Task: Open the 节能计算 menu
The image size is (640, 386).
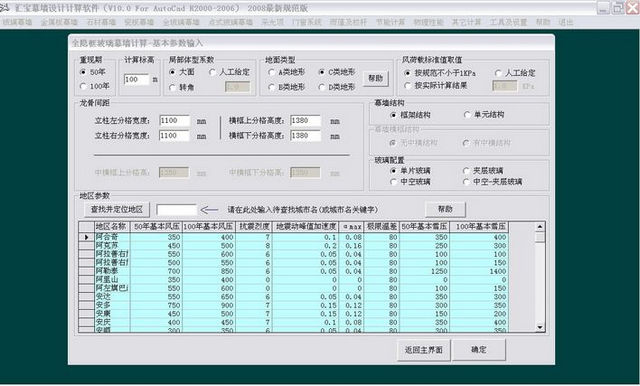Action: [x=390, y=22]
